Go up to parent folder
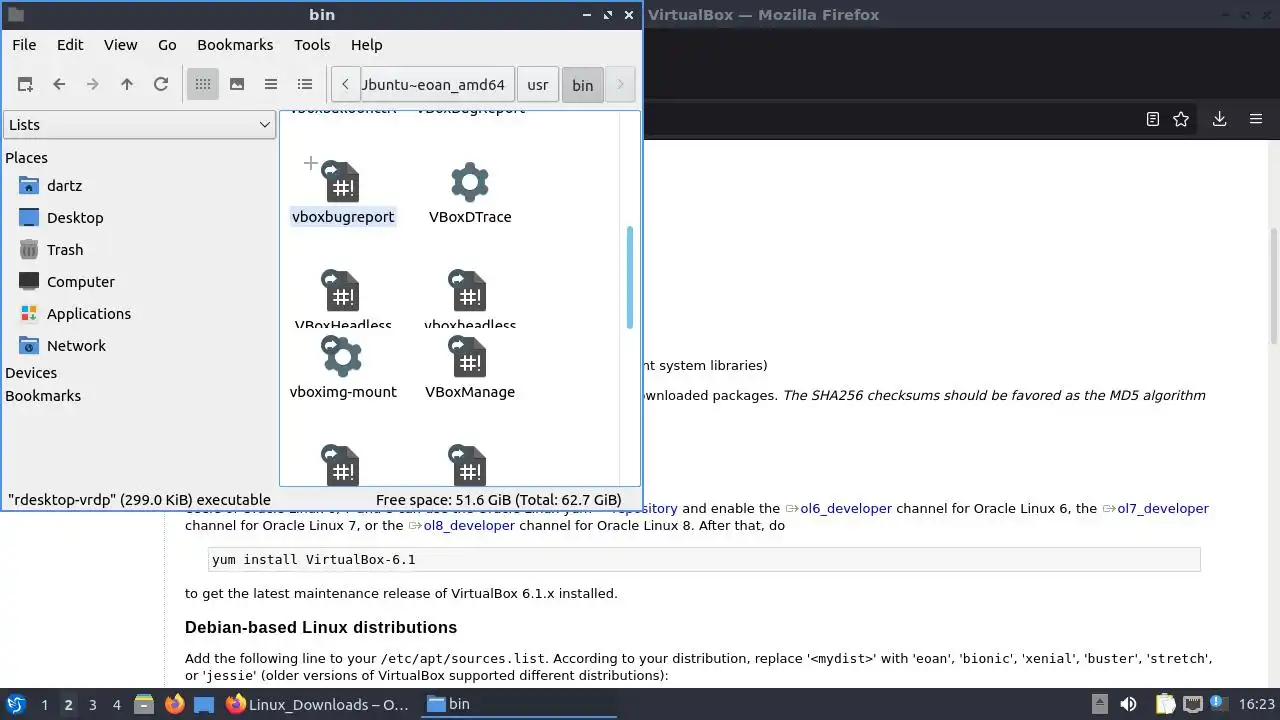The height and width of the screenshot is (720, 1280). coord(127,85)
